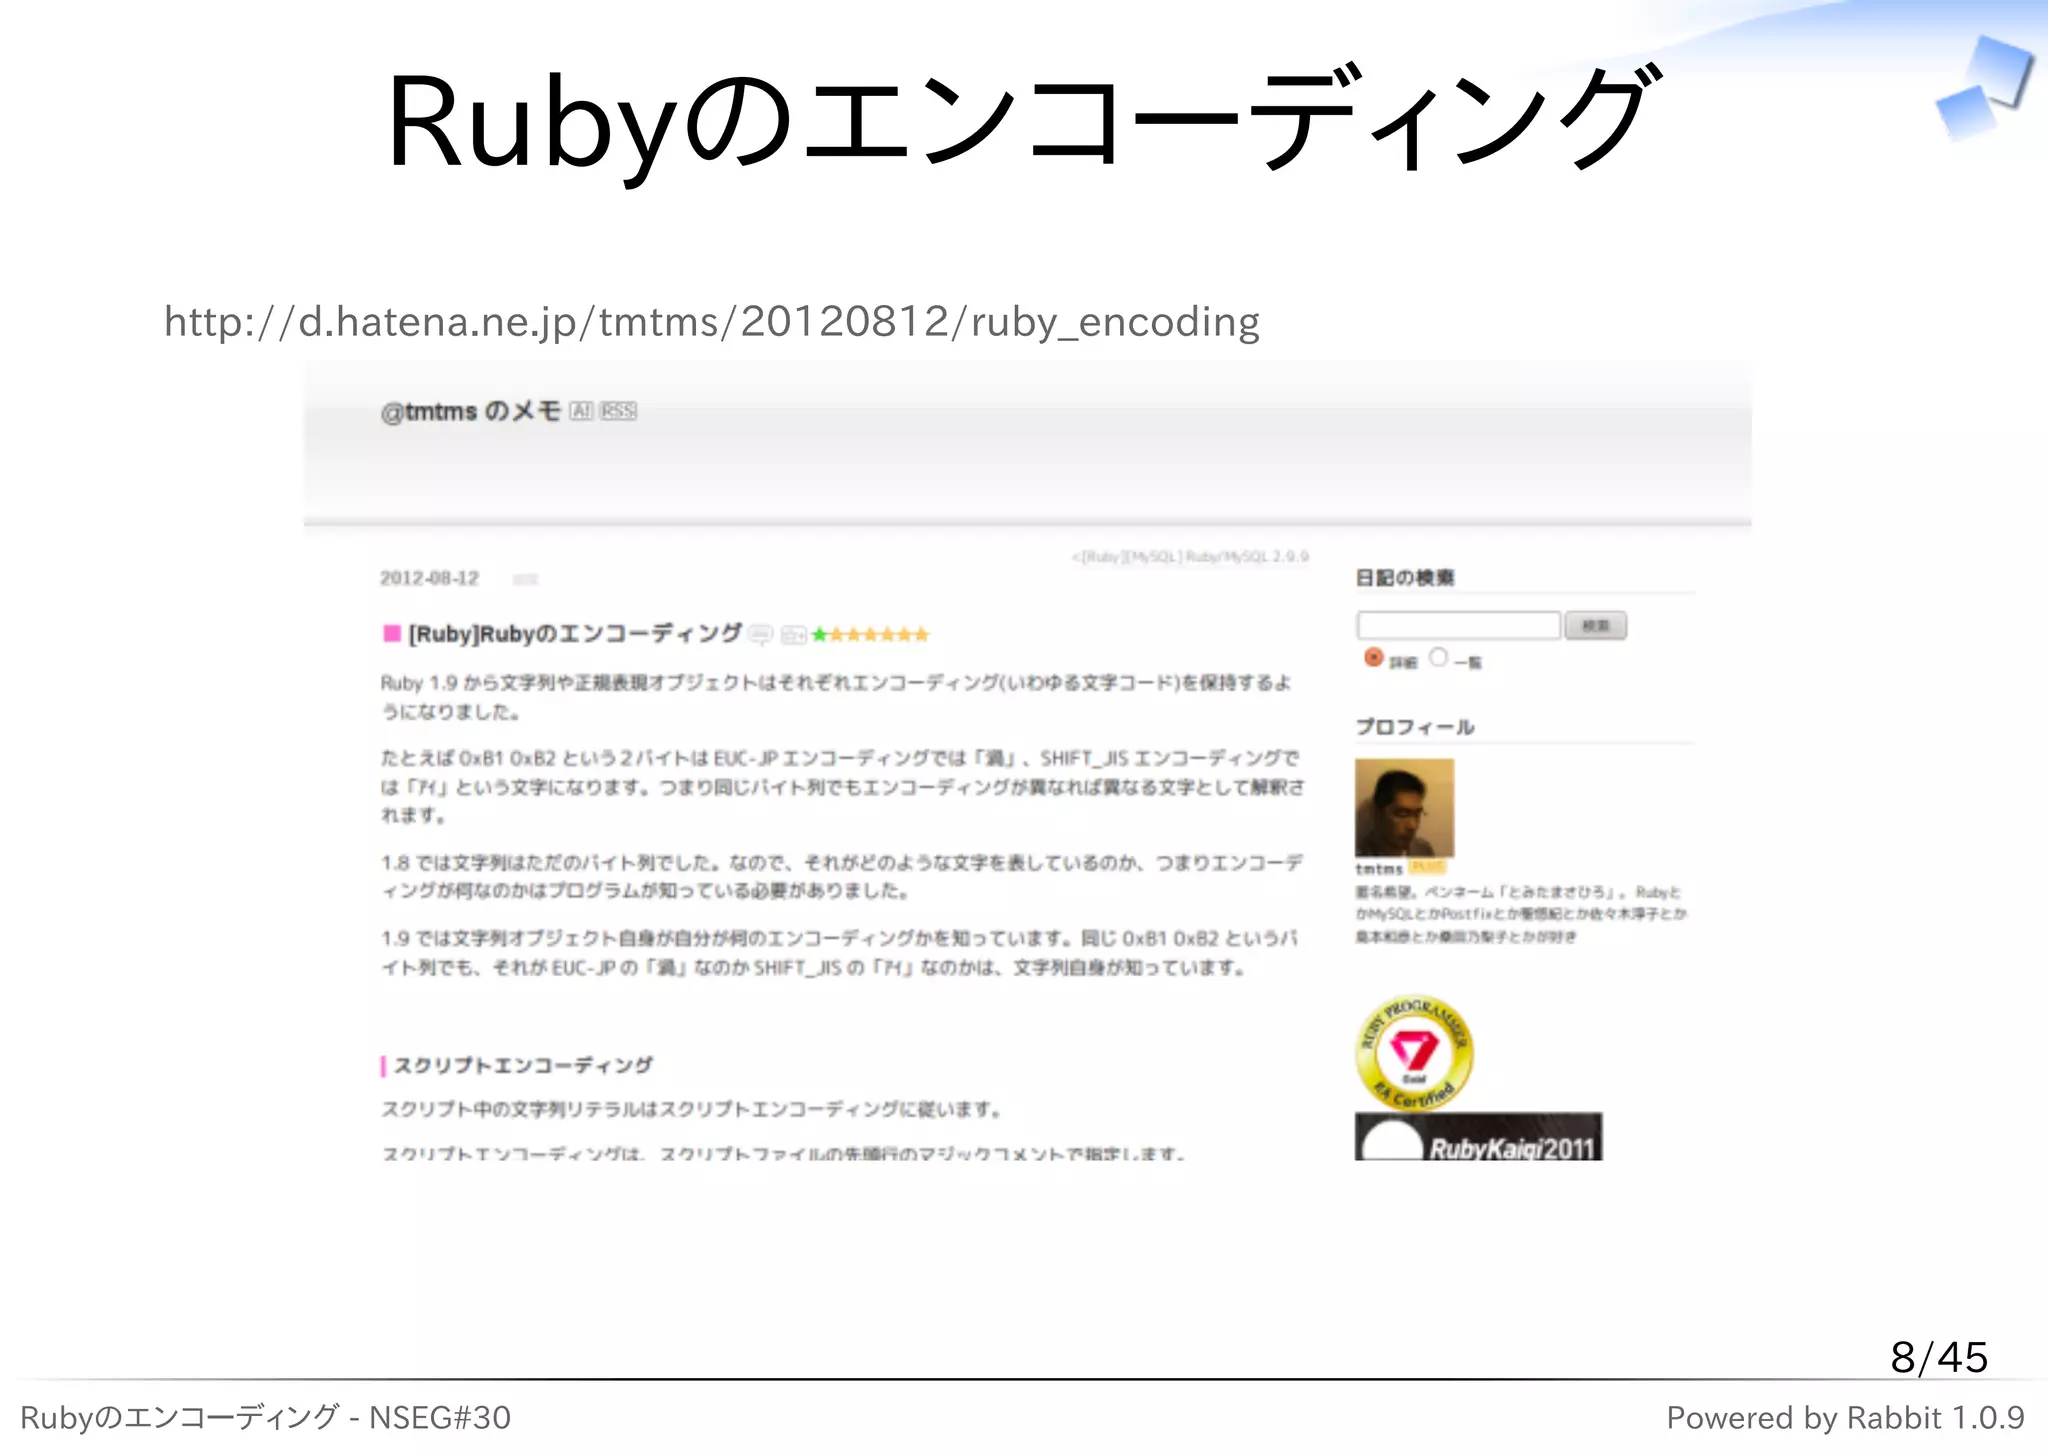
Task: Click the 8/45 slide page counter
Action: coord(1938,1357)
